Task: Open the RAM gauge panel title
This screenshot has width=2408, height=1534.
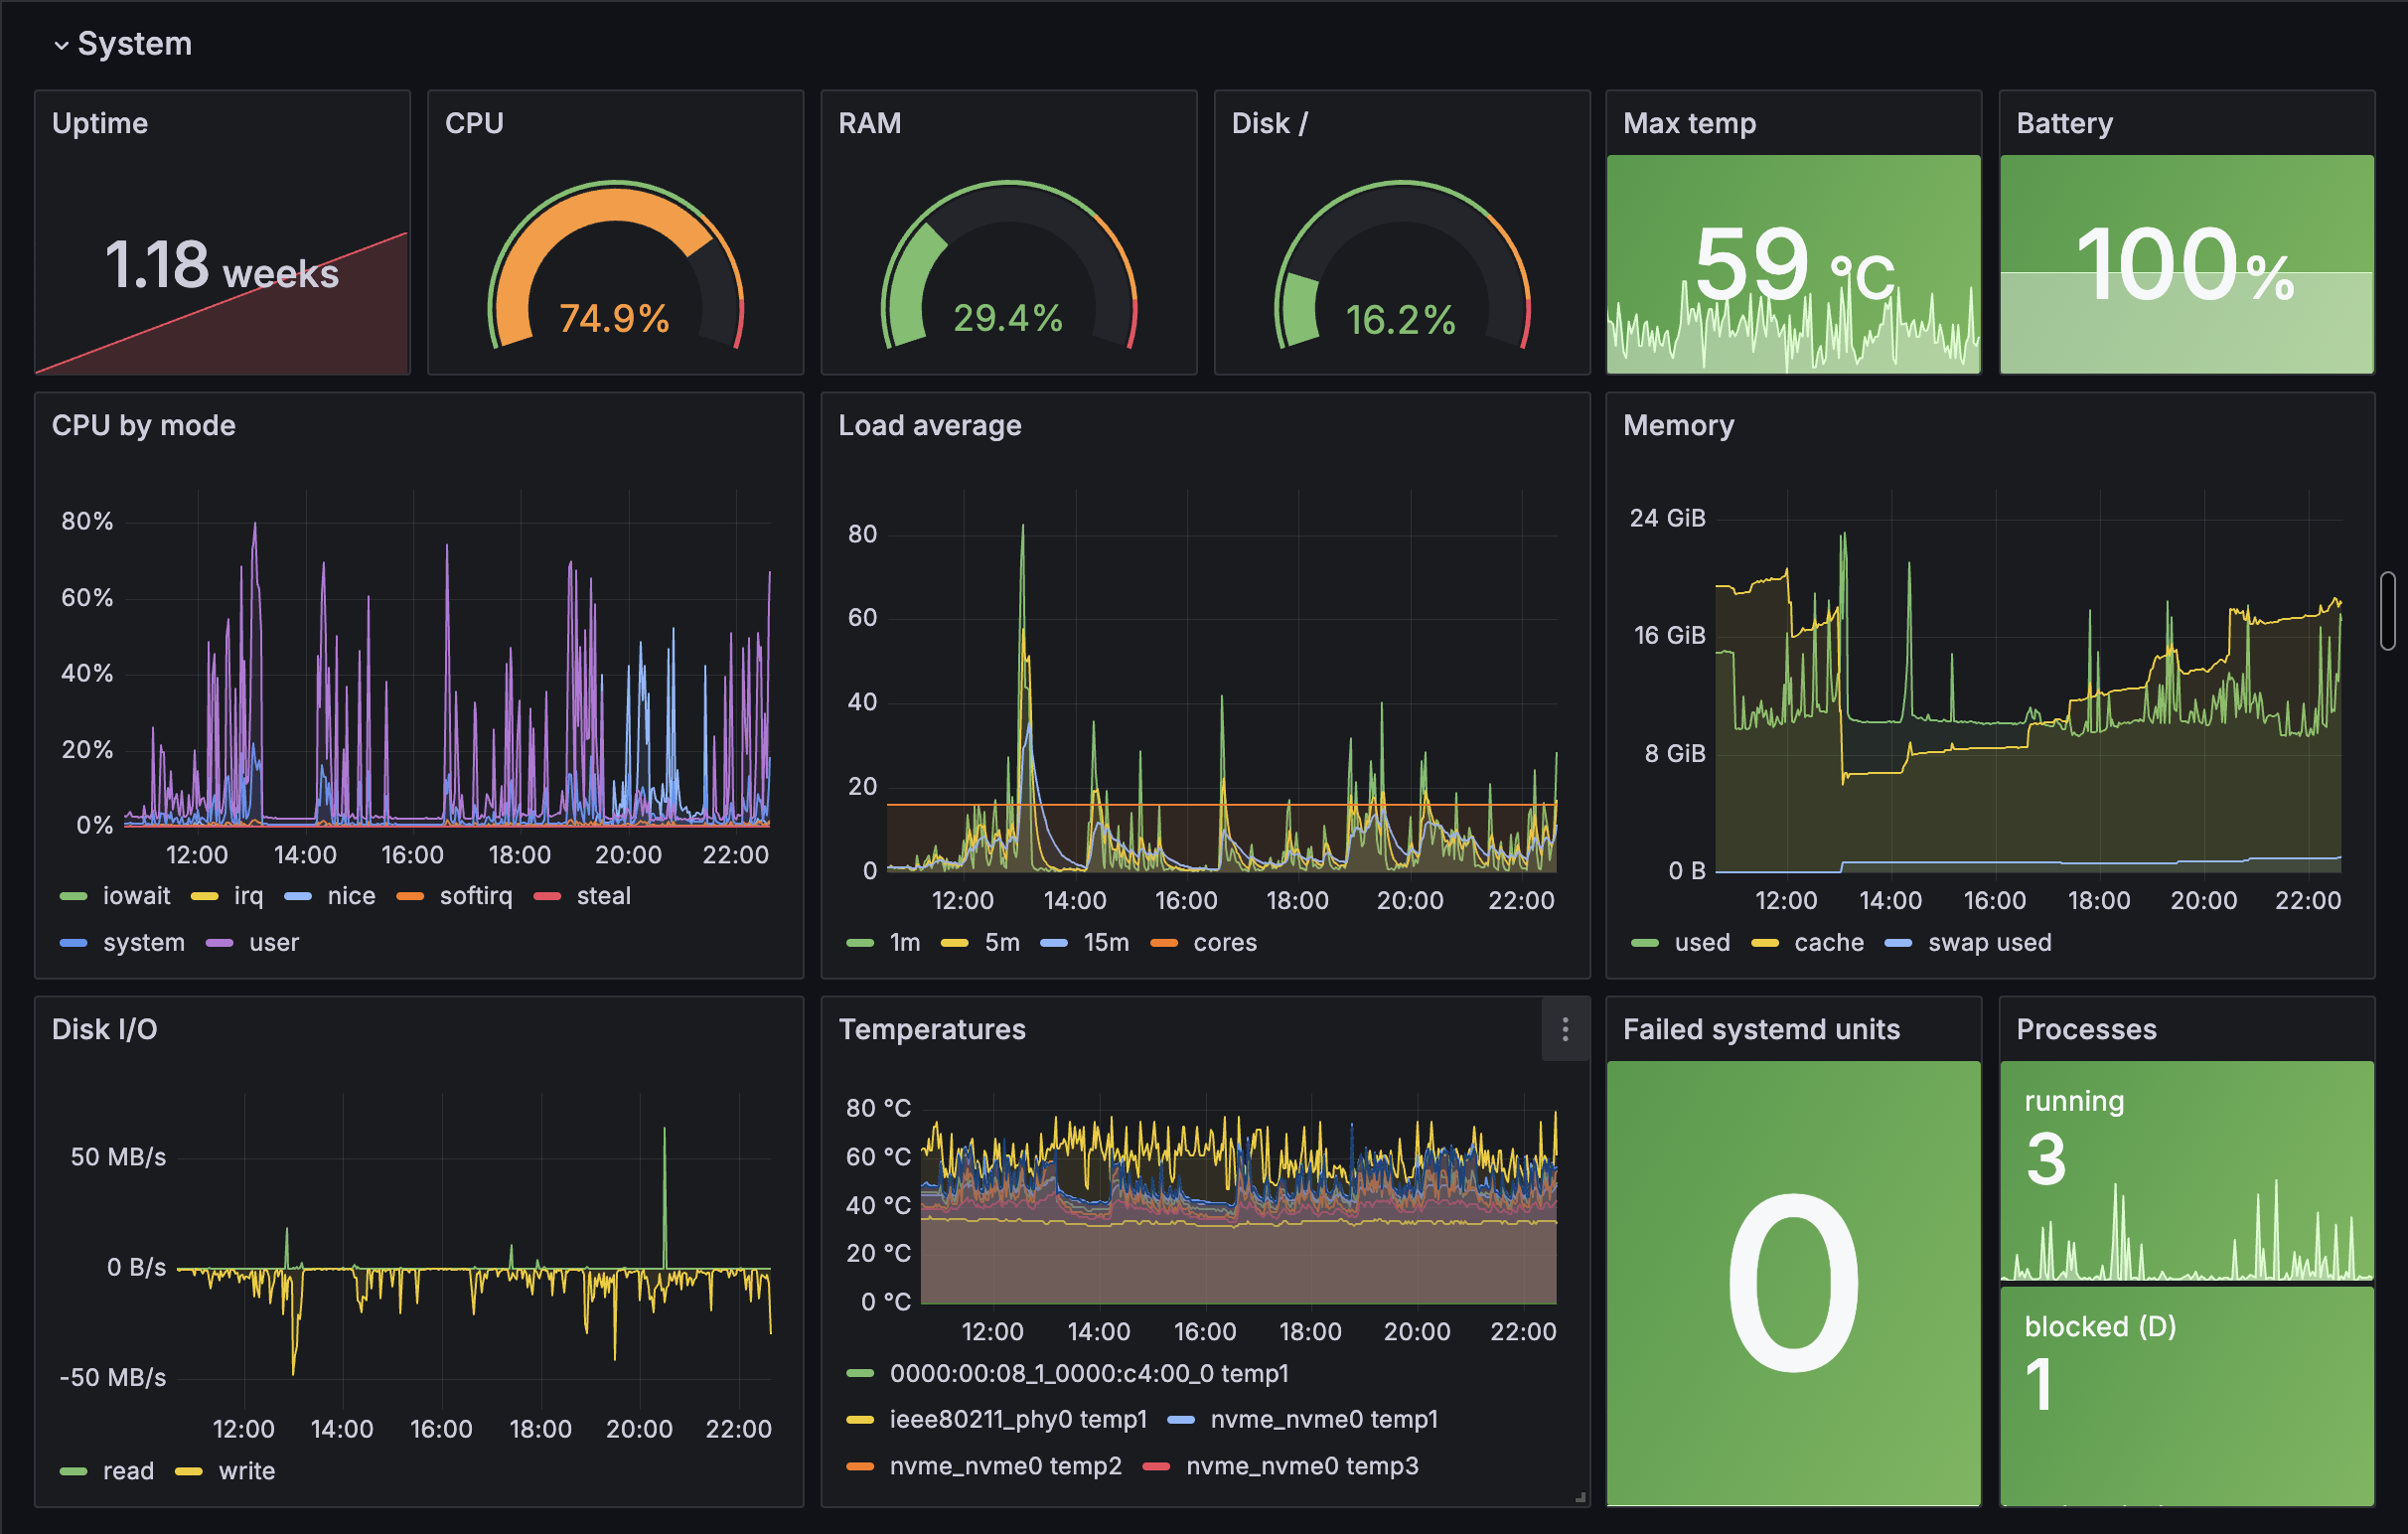Action: (x=870, y=123)
